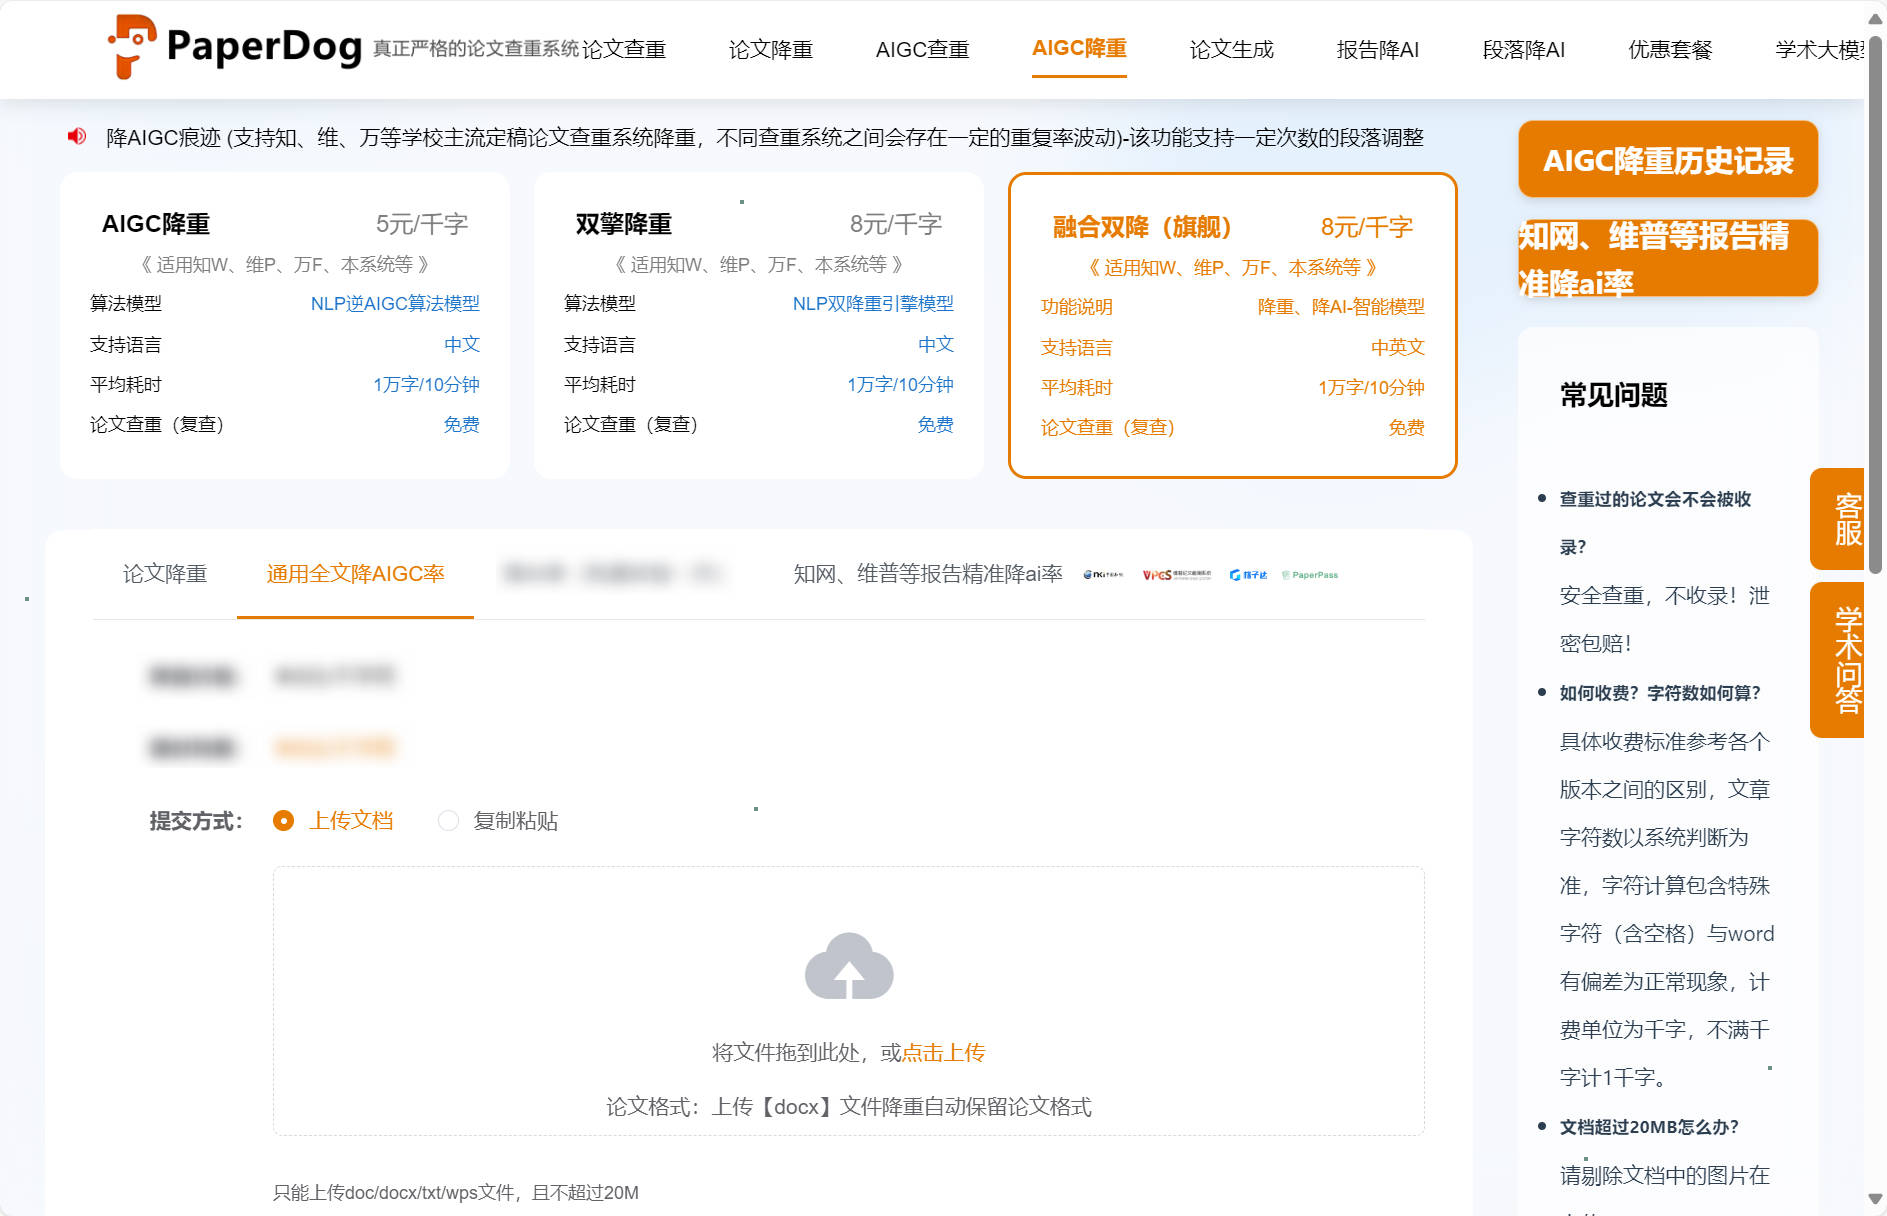
Task: Open 优惠套餐 navigation item
Action: (x=1671, y=49)
